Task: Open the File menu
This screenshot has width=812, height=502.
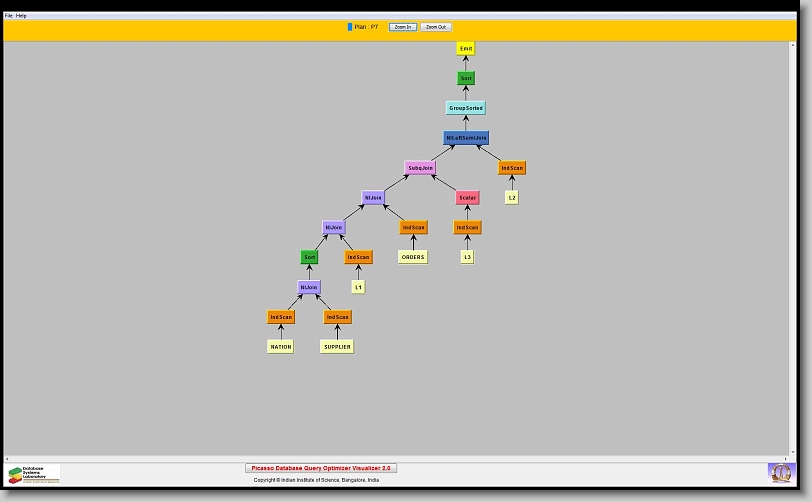Action: 9,16
